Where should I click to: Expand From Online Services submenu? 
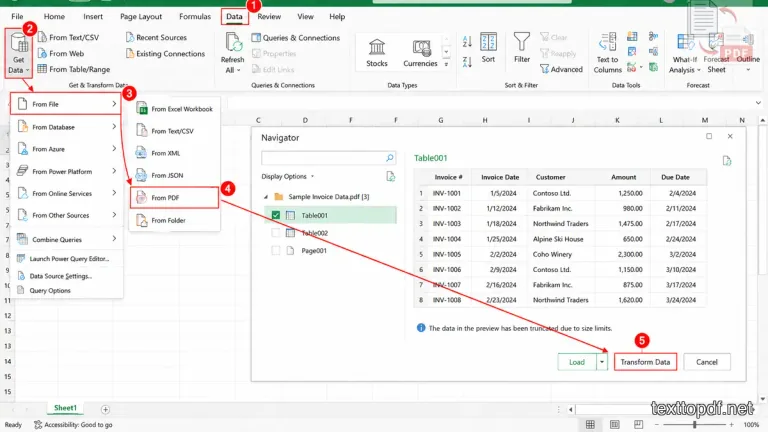pyautogui.click(x=66, y=193)
